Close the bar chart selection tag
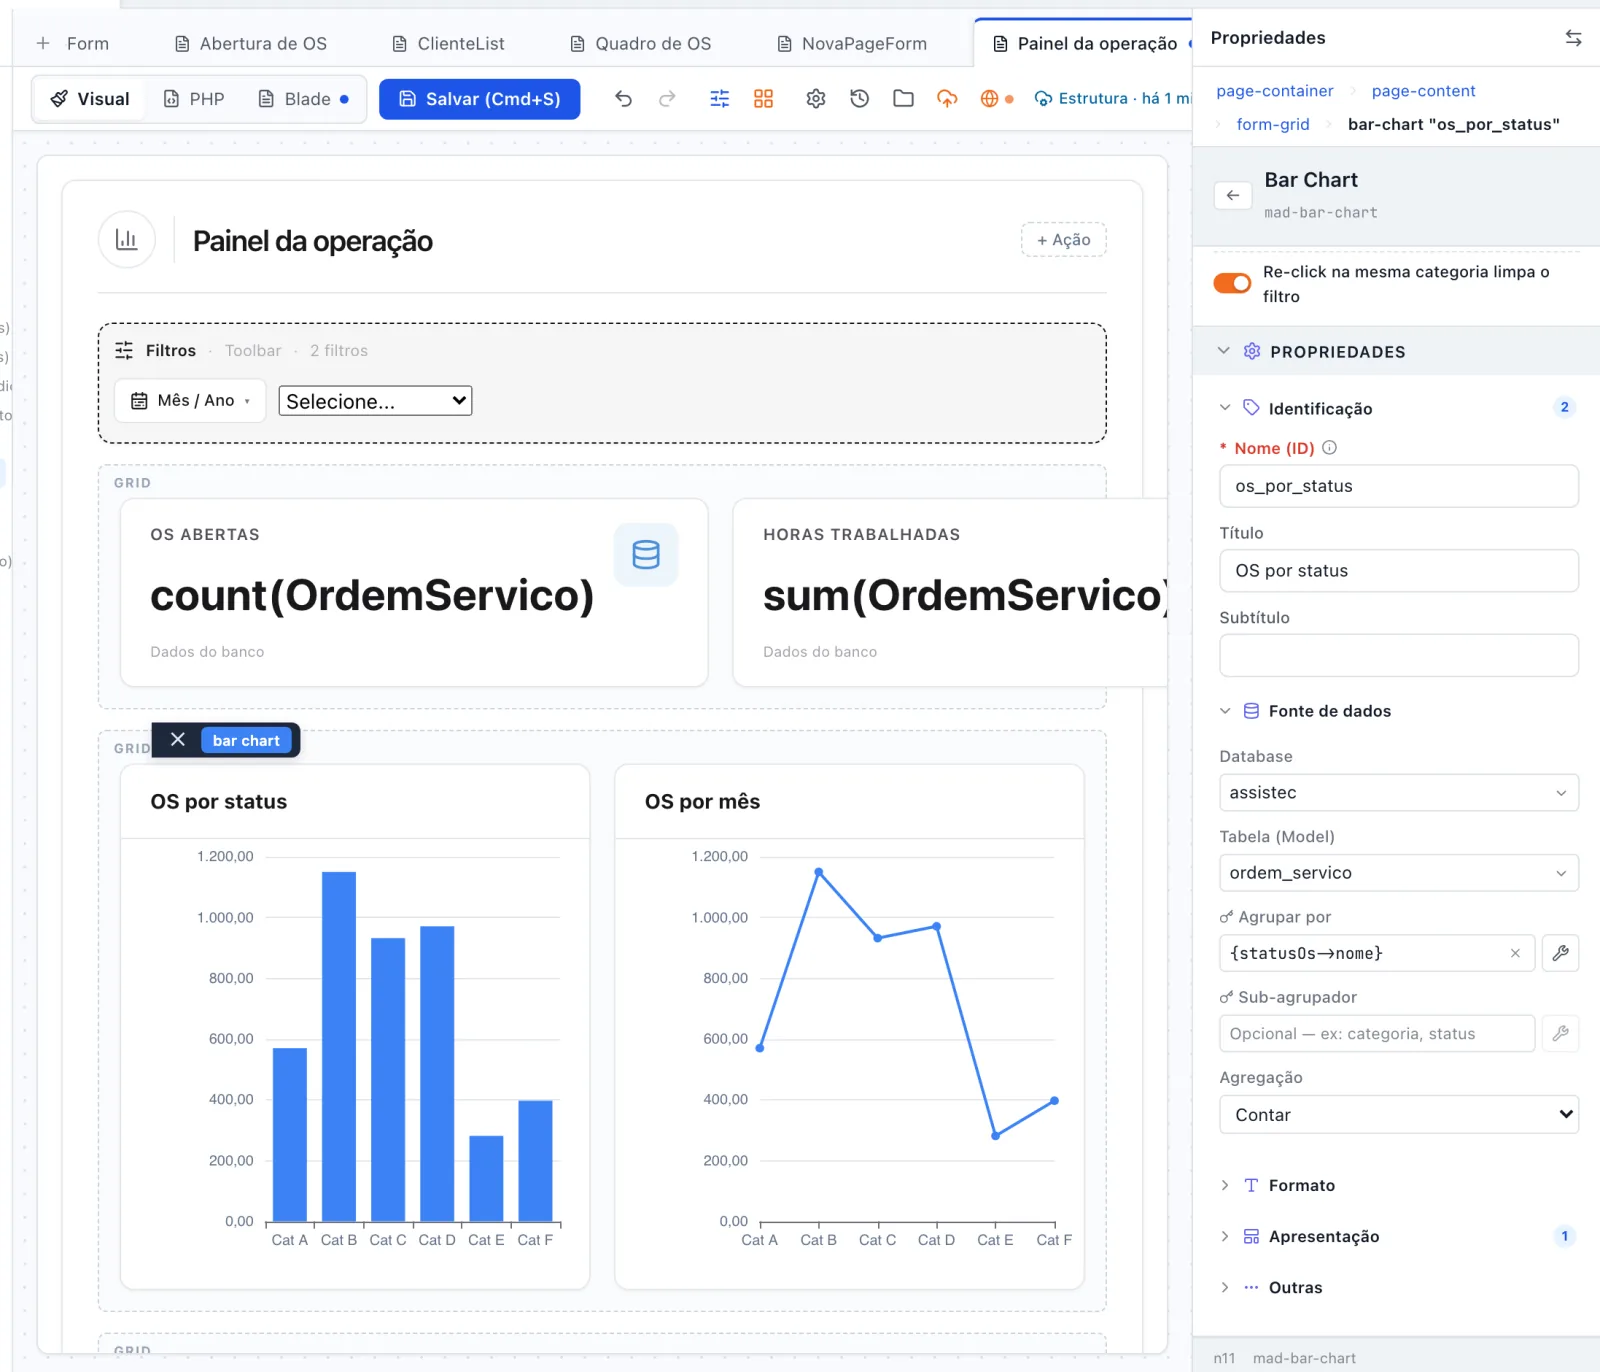 178,740
